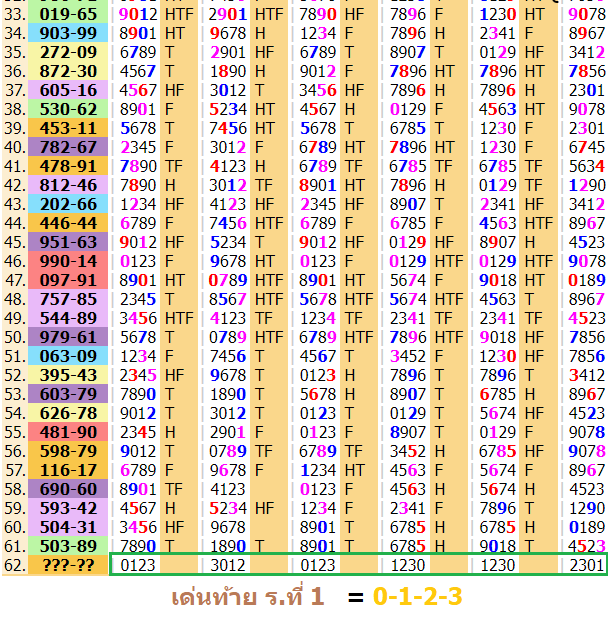
Task: Select the green 503-89 cell
Action: [68, 546]
